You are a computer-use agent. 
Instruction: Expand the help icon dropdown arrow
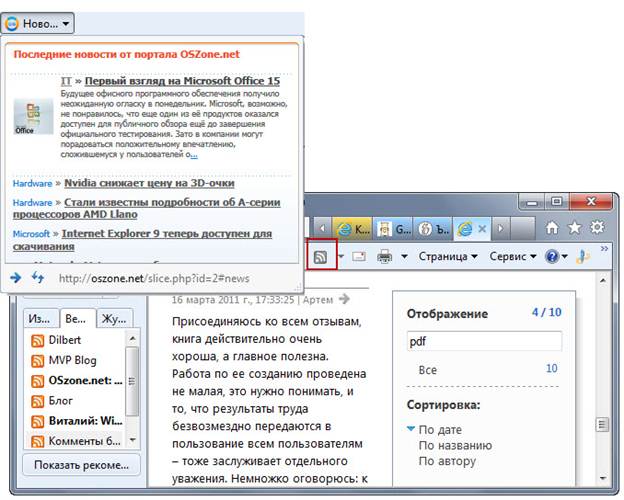click(565, 257)
